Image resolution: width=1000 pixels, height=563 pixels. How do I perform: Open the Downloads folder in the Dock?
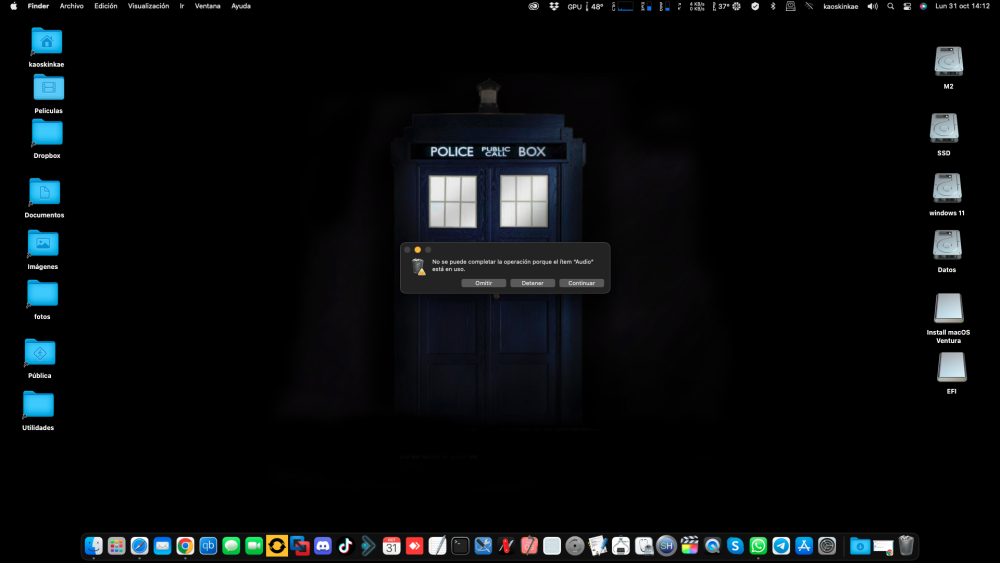point(860,546)
